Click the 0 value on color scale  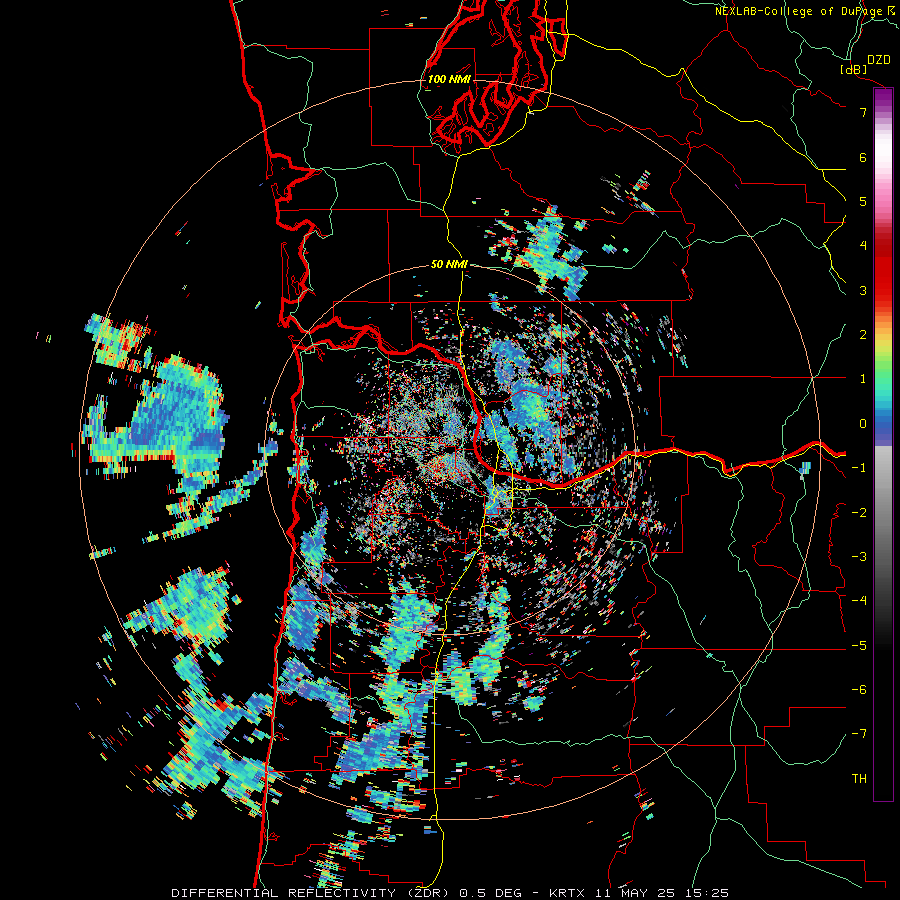click(x=863, y=424)
